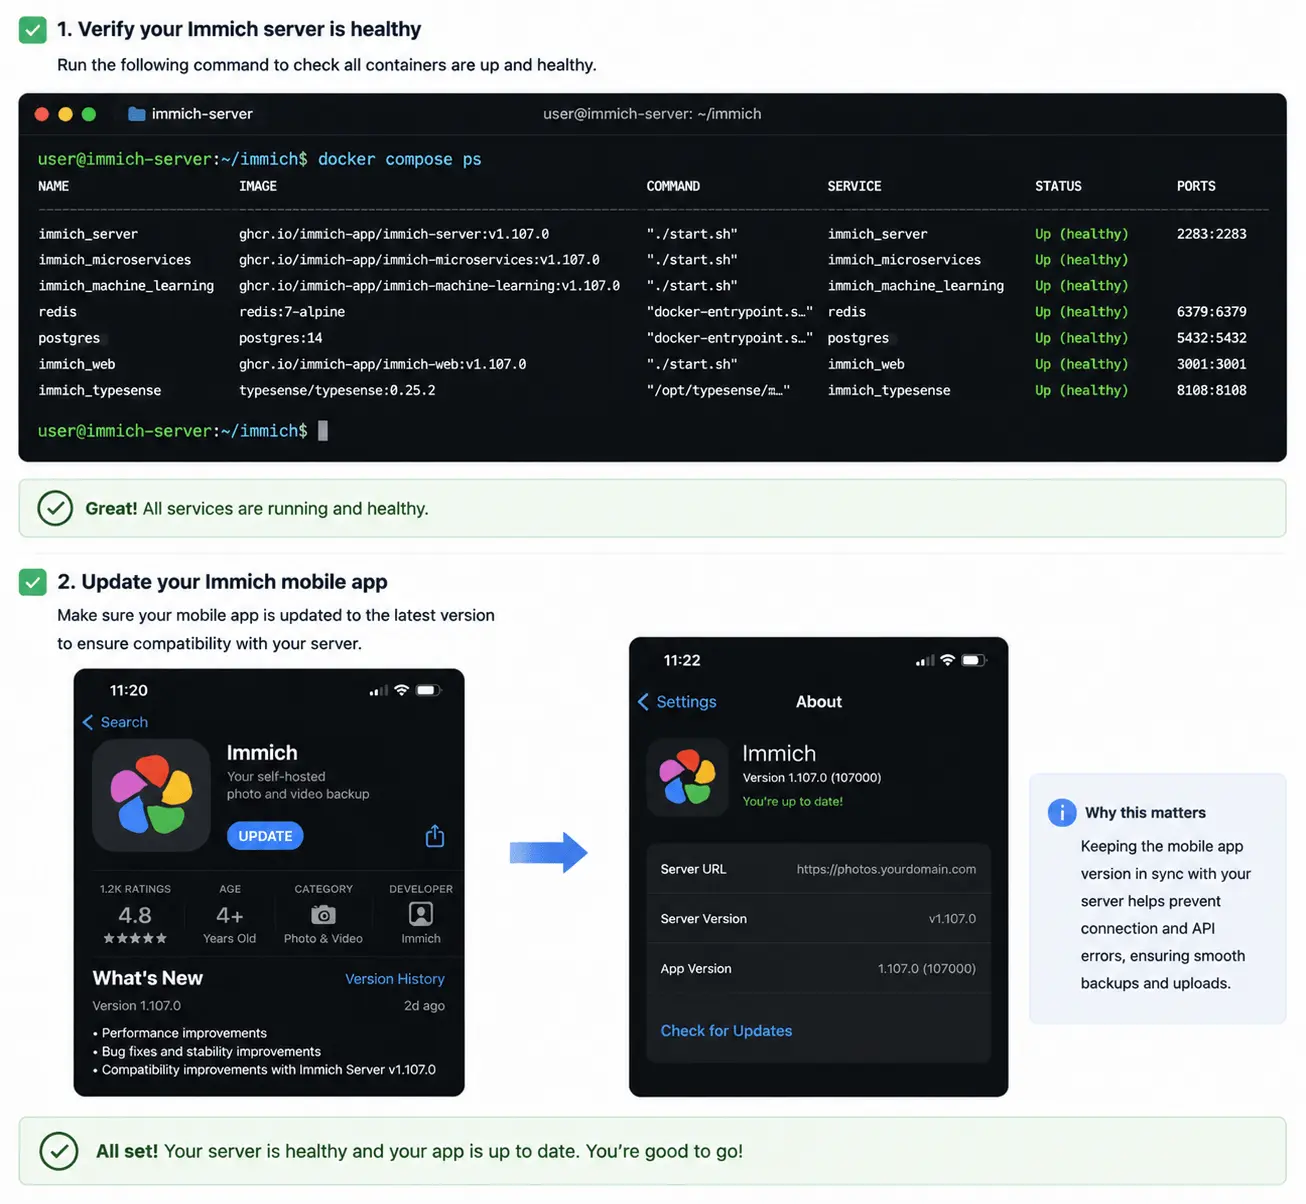Click the immich-machine-learning:v1.107.0 image cell
Screen dimensions: 1306x1204
point(429,286)
